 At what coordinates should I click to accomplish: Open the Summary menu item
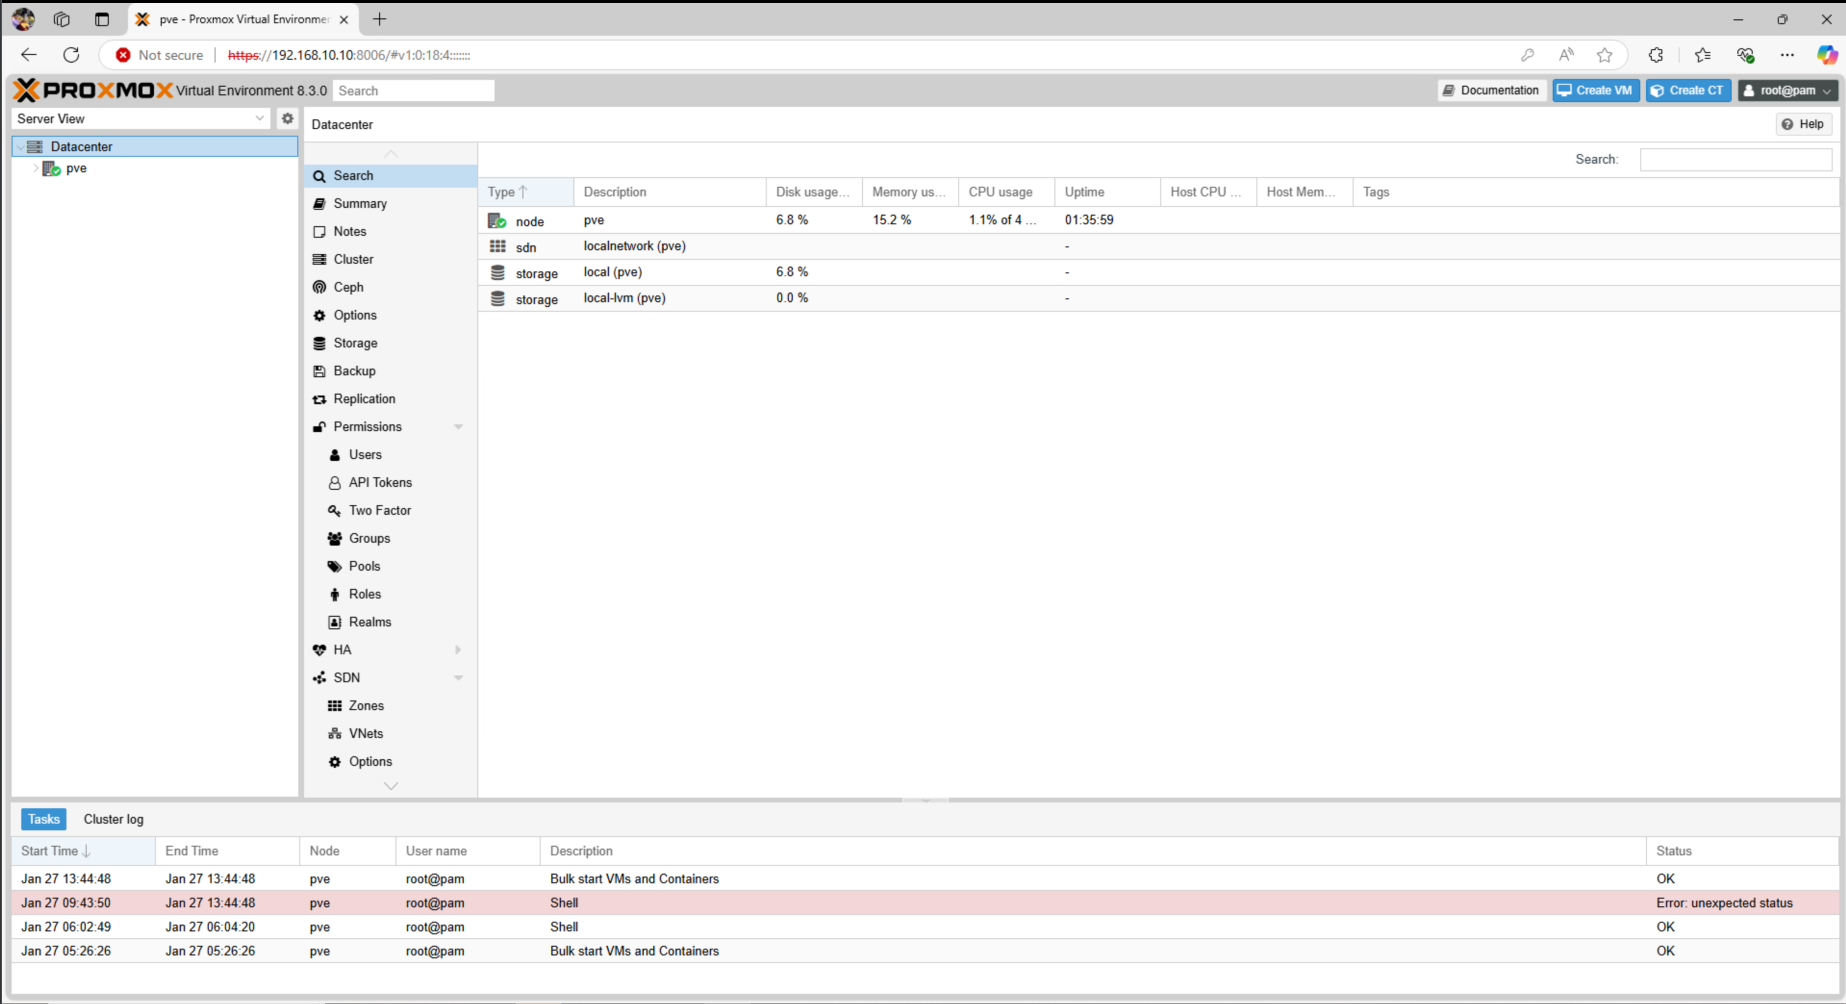pos(390,203)
